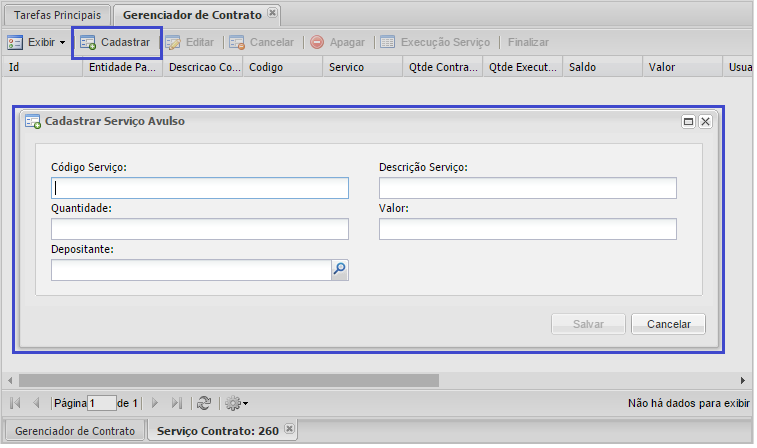The height and width of the screenshot is (448, 757).
Task: Maximize the Cadastrar Serviço Avulso dialog
Action: (688, 122)
